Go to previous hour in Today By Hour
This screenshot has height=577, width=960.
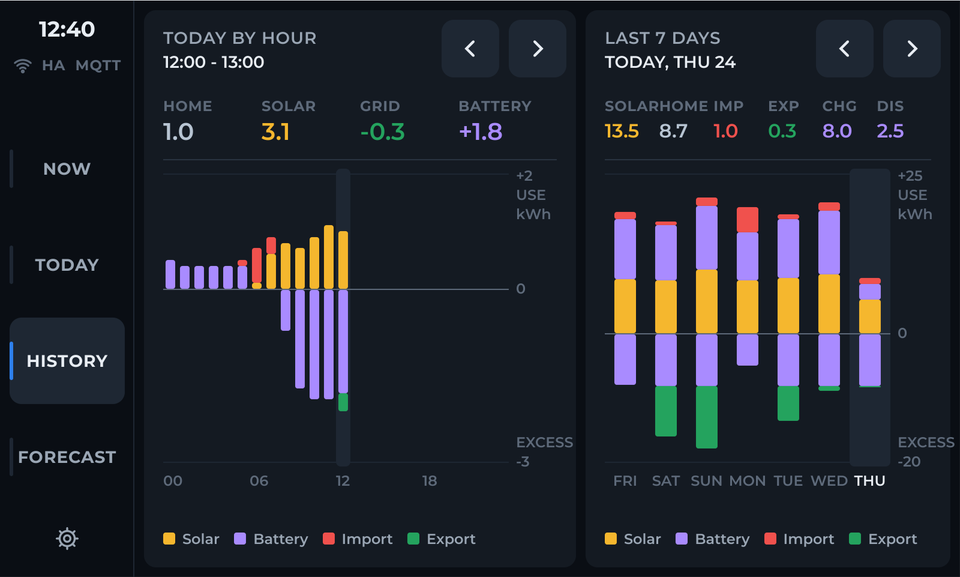470,48
